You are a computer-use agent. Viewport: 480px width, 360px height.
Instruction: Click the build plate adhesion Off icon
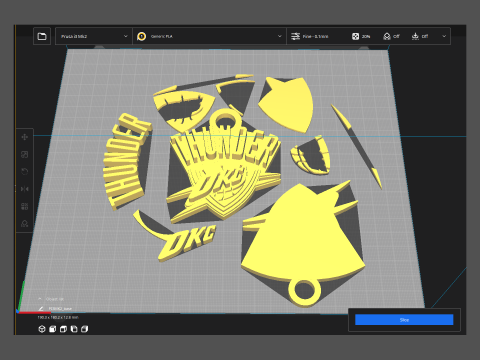(415, 36)
